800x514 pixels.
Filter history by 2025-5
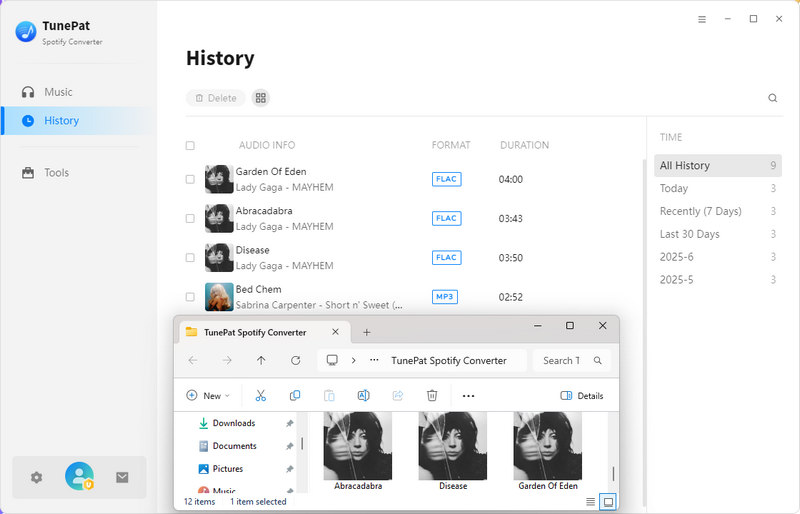click(718, 280)
